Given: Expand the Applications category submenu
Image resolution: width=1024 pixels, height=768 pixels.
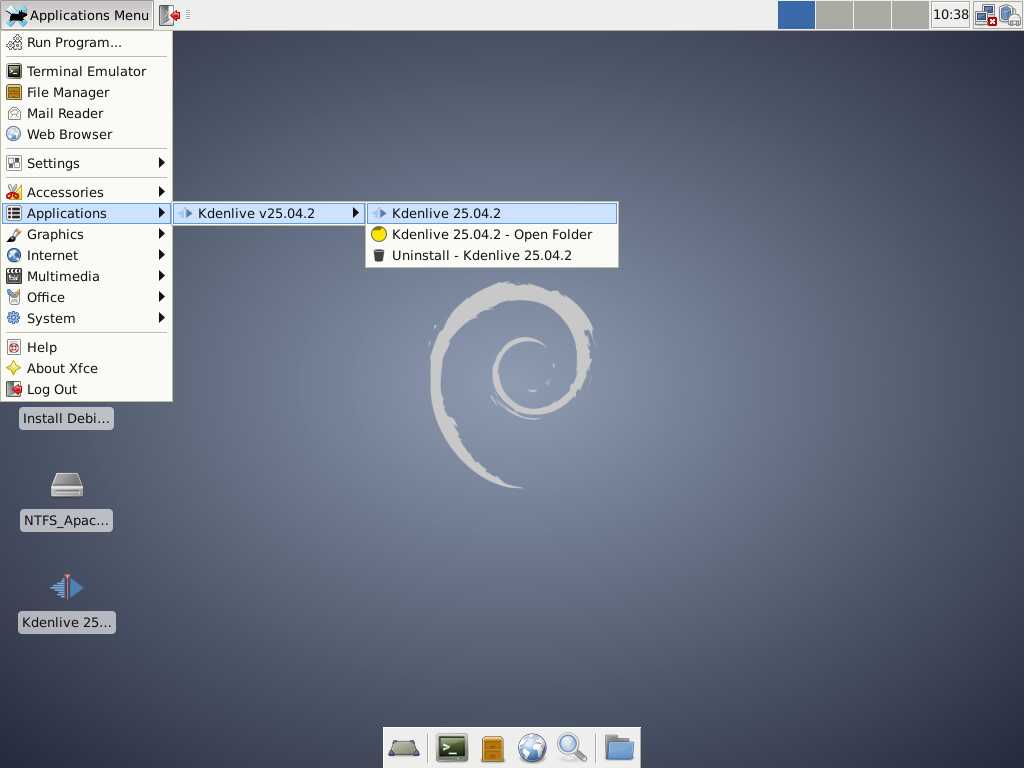Looking at the screenshot, I should (x=86, y=213).
